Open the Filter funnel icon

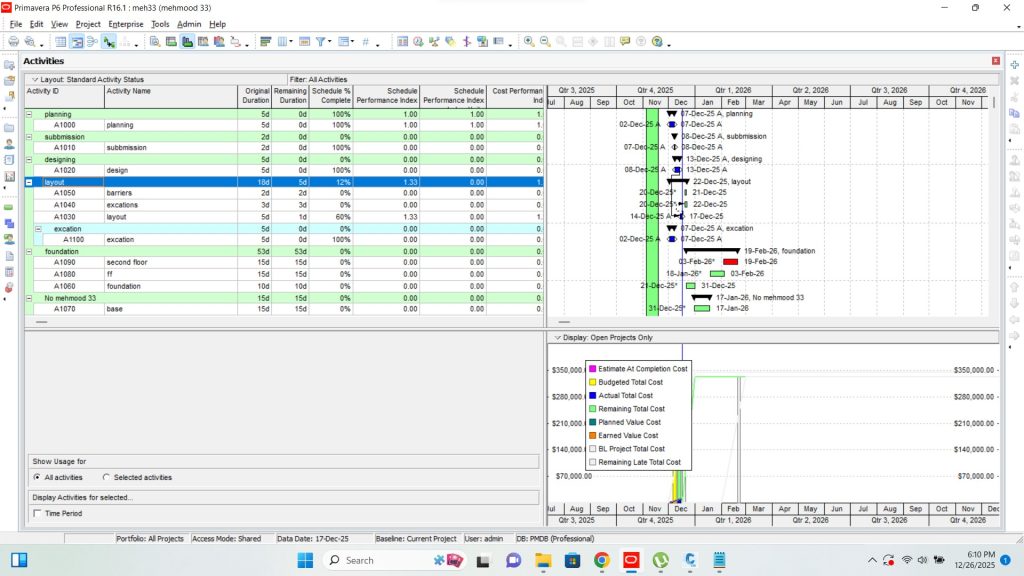322,42
